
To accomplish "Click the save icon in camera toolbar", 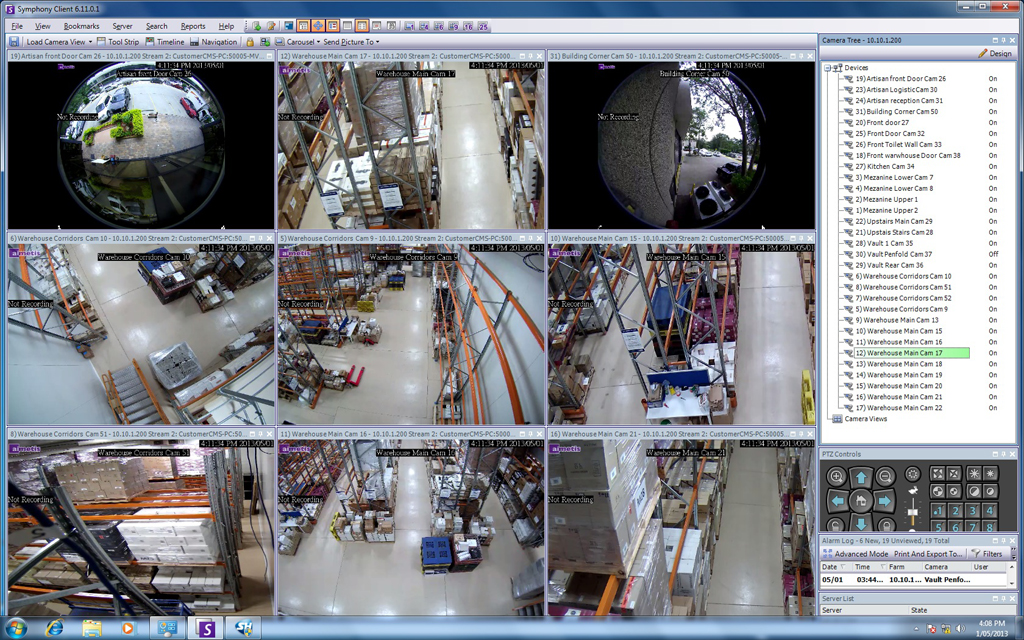I will click(14, 42).
